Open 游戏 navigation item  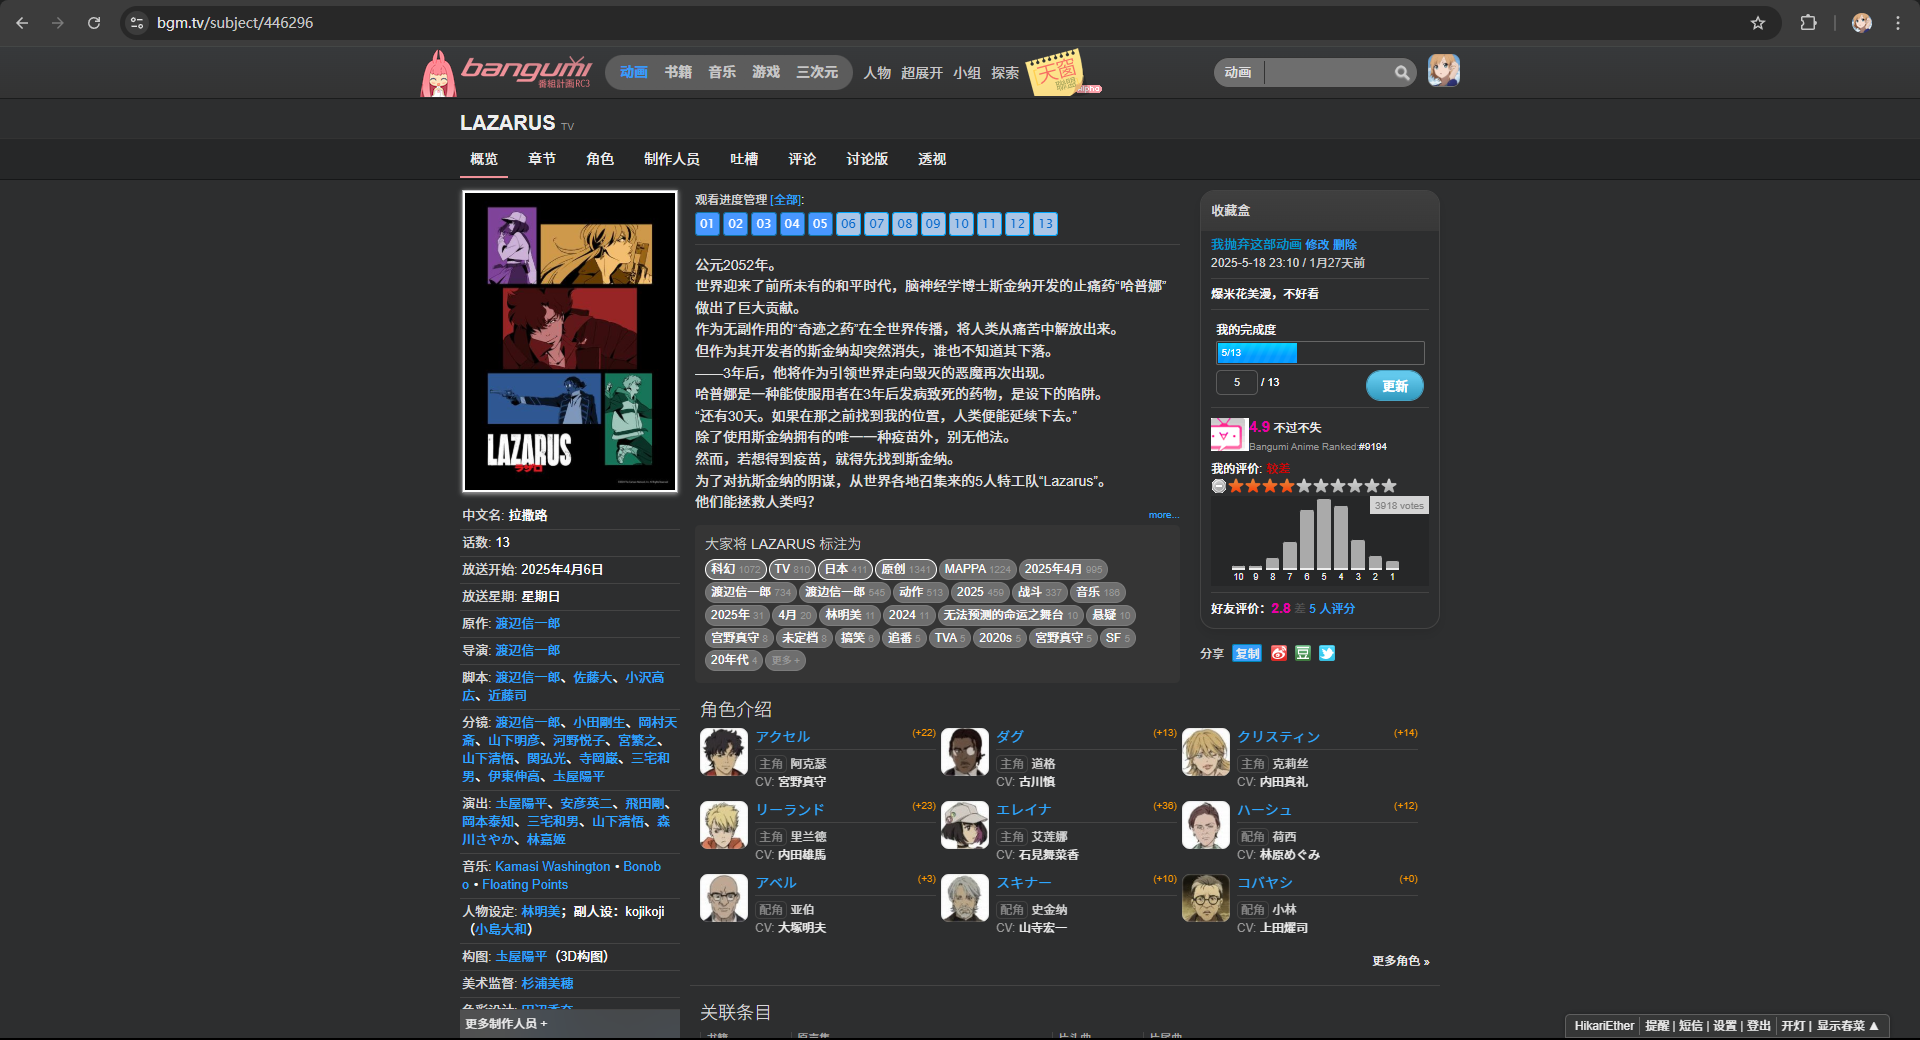point(766,72)
